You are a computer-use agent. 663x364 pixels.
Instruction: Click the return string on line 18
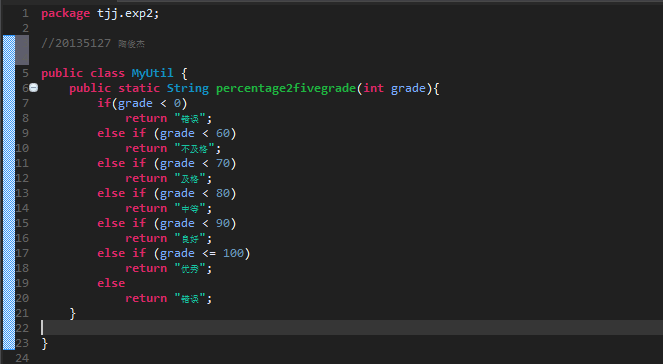190,268
